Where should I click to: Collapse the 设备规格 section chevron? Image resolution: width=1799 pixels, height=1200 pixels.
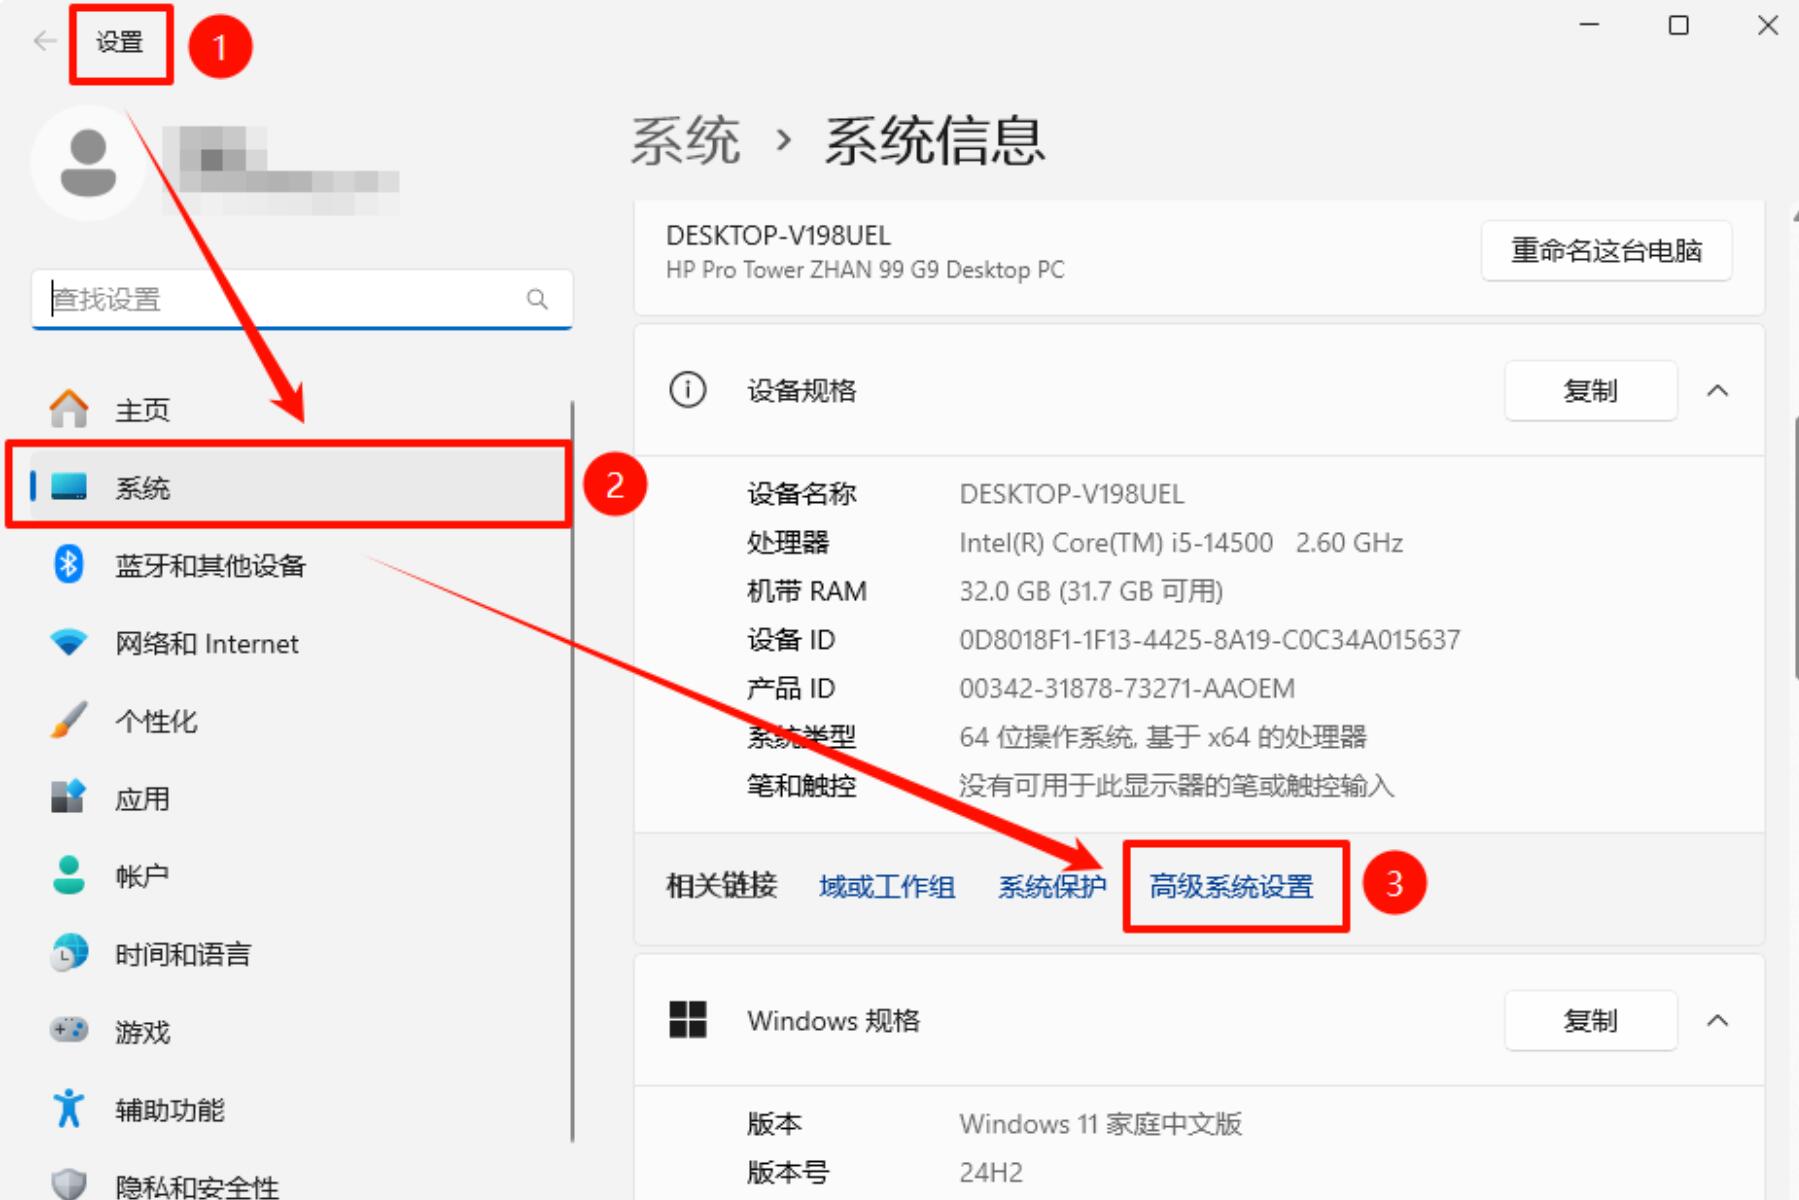point(1717,391)
